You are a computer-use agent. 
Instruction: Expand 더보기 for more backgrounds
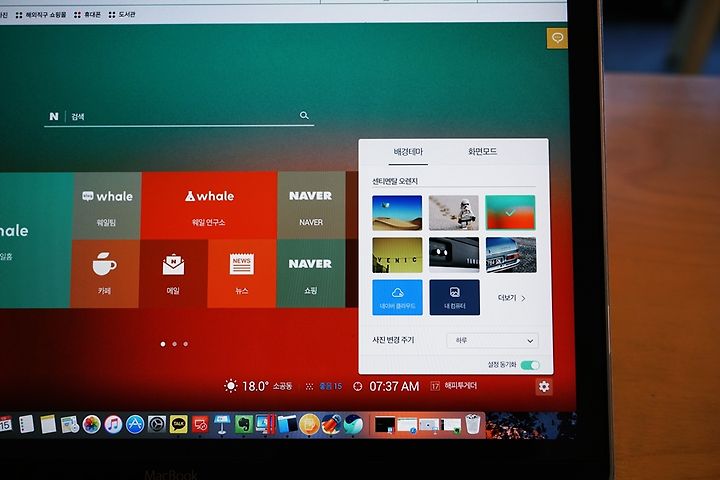pos(511,298)
